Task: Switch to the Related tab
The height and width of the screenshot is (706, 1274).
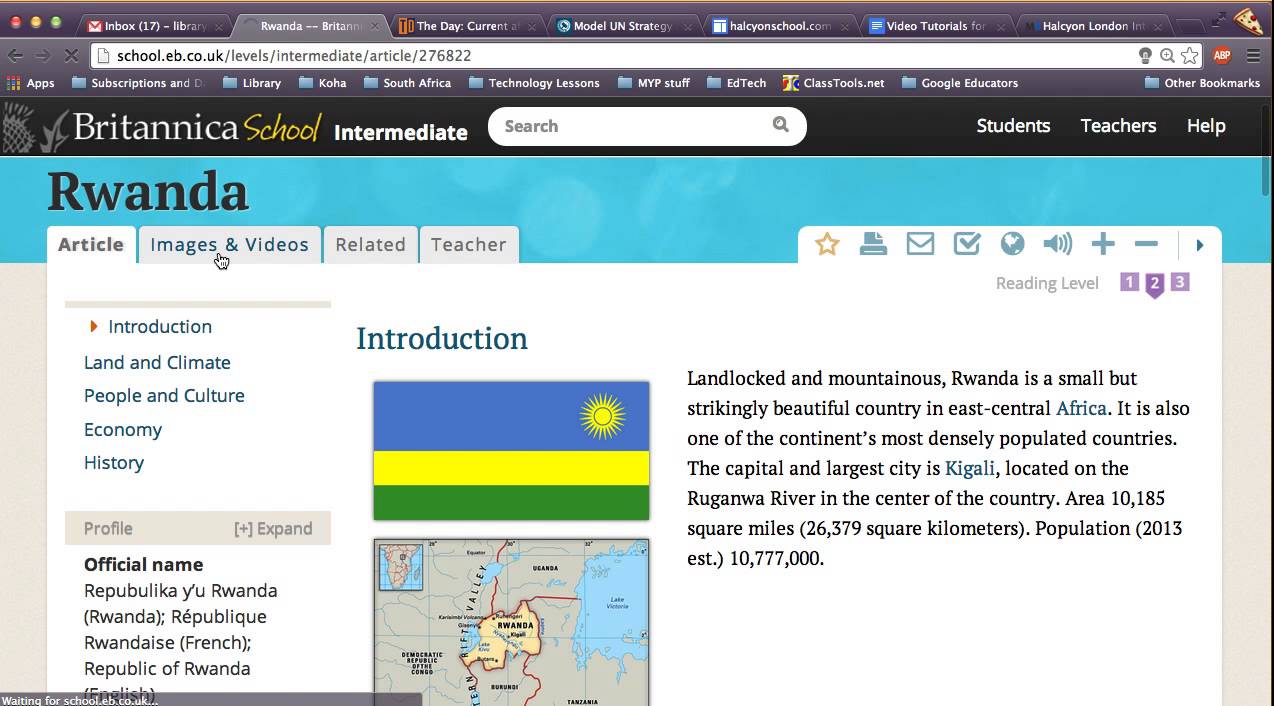Action: click(x=370, y=244)
